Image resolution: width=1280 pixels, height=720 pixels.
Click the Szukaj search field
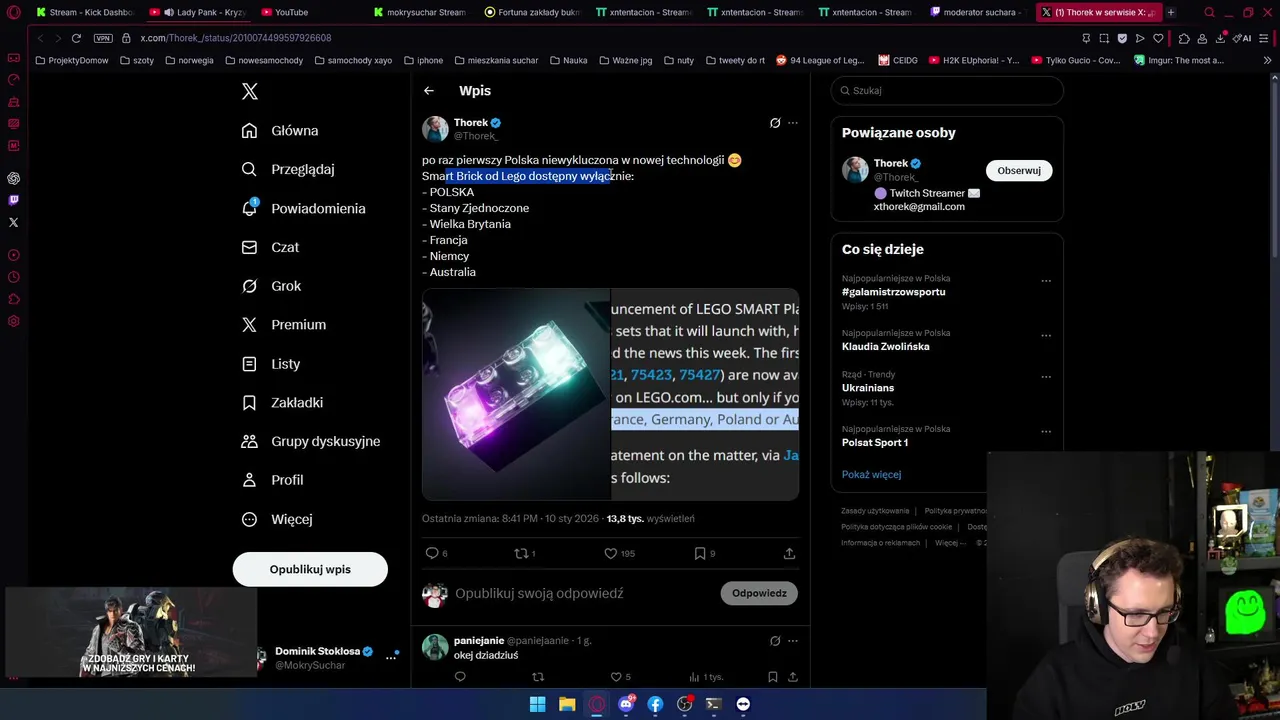point(947,90)
